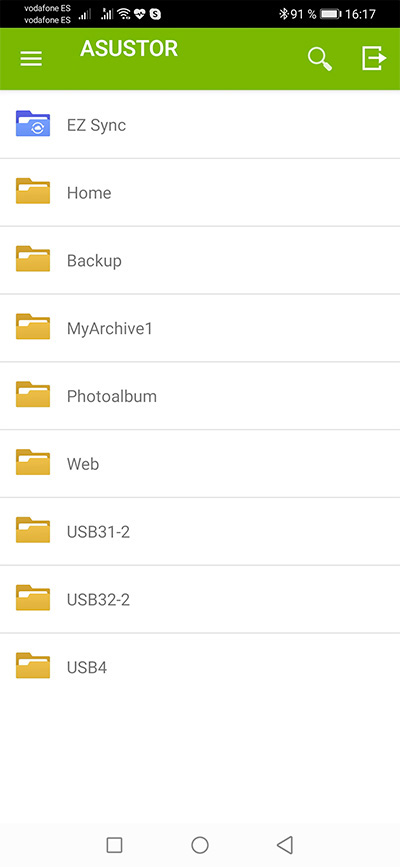Tap the MyArchive1 folder icon

(33, 327)
